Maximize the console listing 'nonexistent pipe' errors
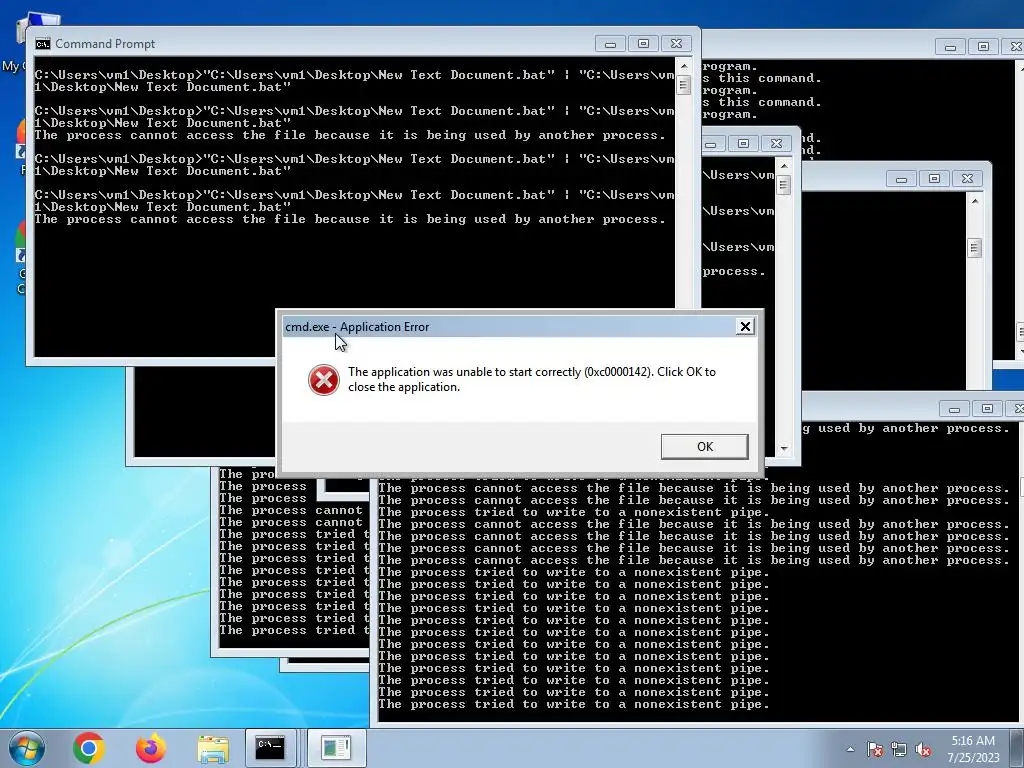 987,409
